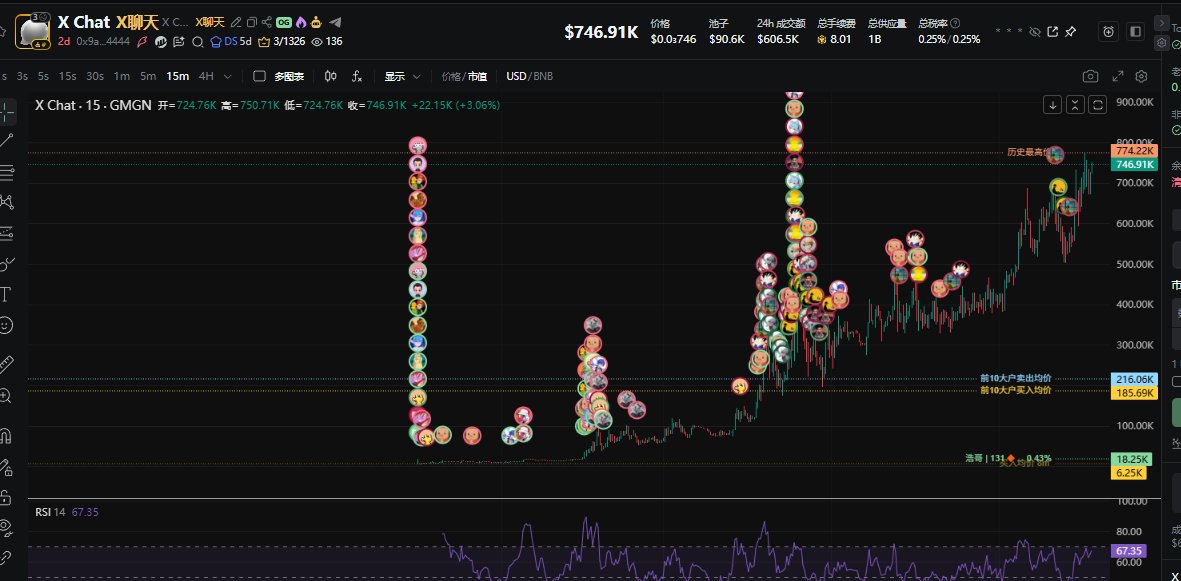The height and width of the screenshot is (581, 1181).
Task: Click the chart refresh/reset button
Action: 1098,105
